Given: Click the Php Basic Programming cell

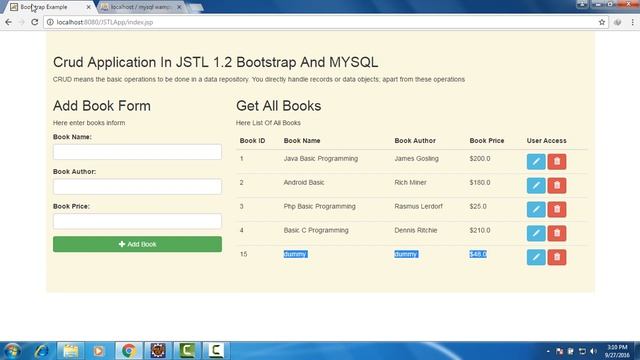Looking at the screenshot, I should click(320, 206).
